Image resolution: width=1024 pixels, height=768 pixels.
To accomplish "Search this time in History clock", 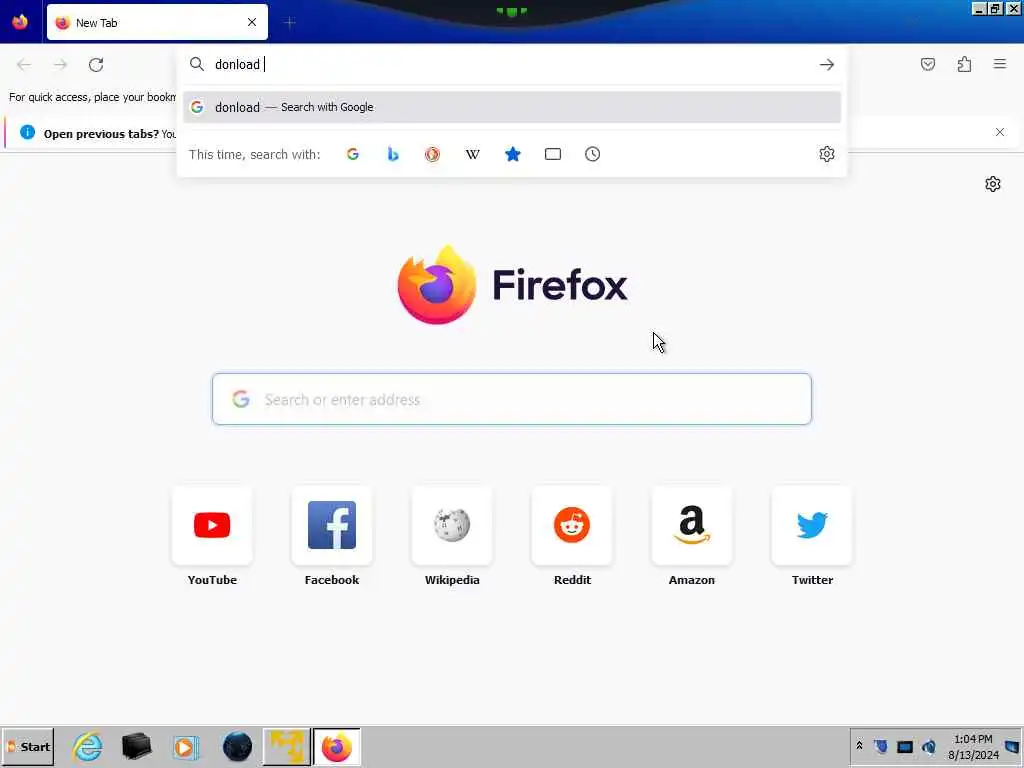I will coord(592,154).
